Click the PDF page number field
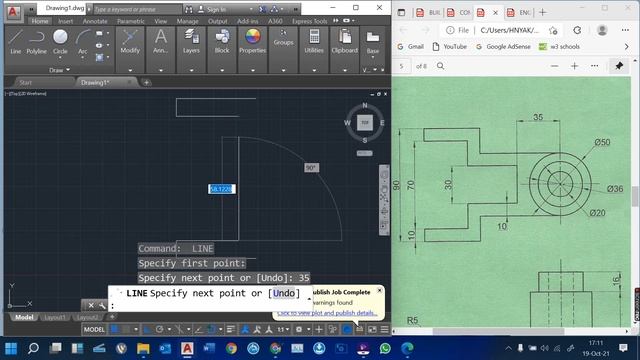 (x=402, y=66)
